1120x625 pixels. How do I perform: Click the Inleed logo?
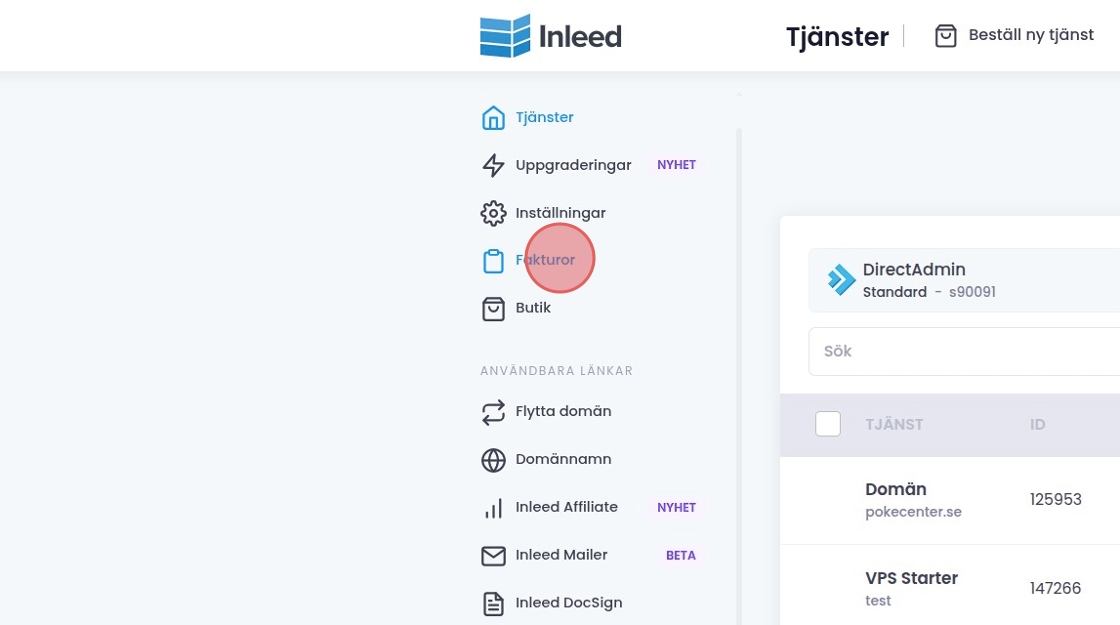click(x=550, y=37)
